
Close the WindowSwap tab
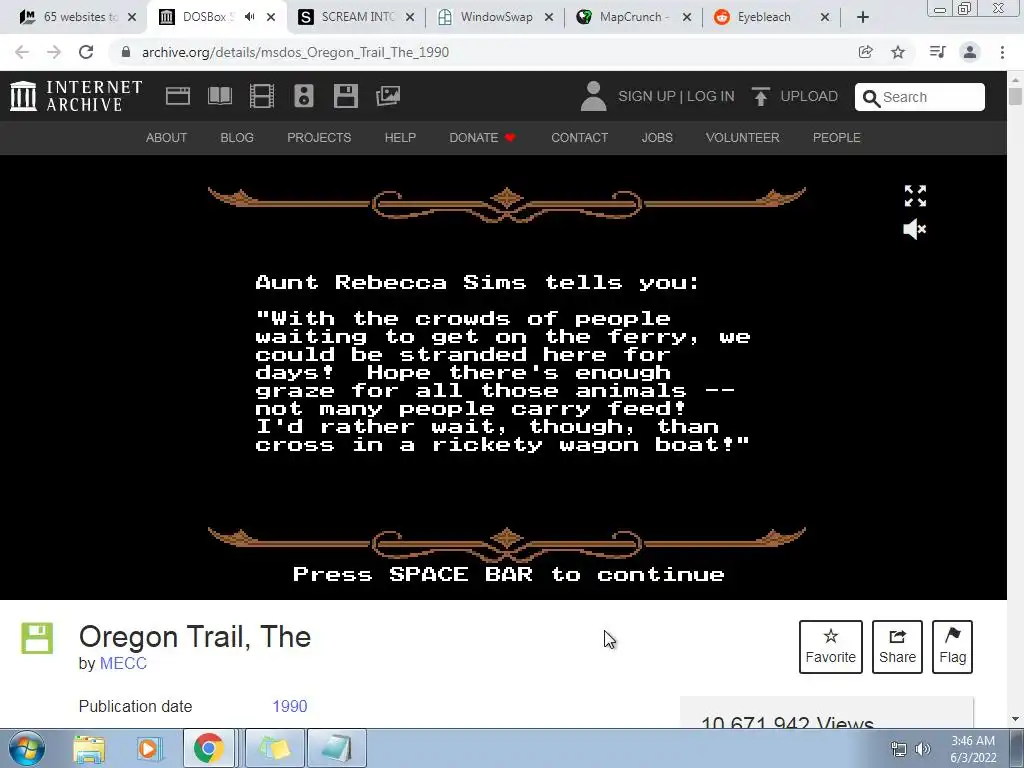coord(549,17)
